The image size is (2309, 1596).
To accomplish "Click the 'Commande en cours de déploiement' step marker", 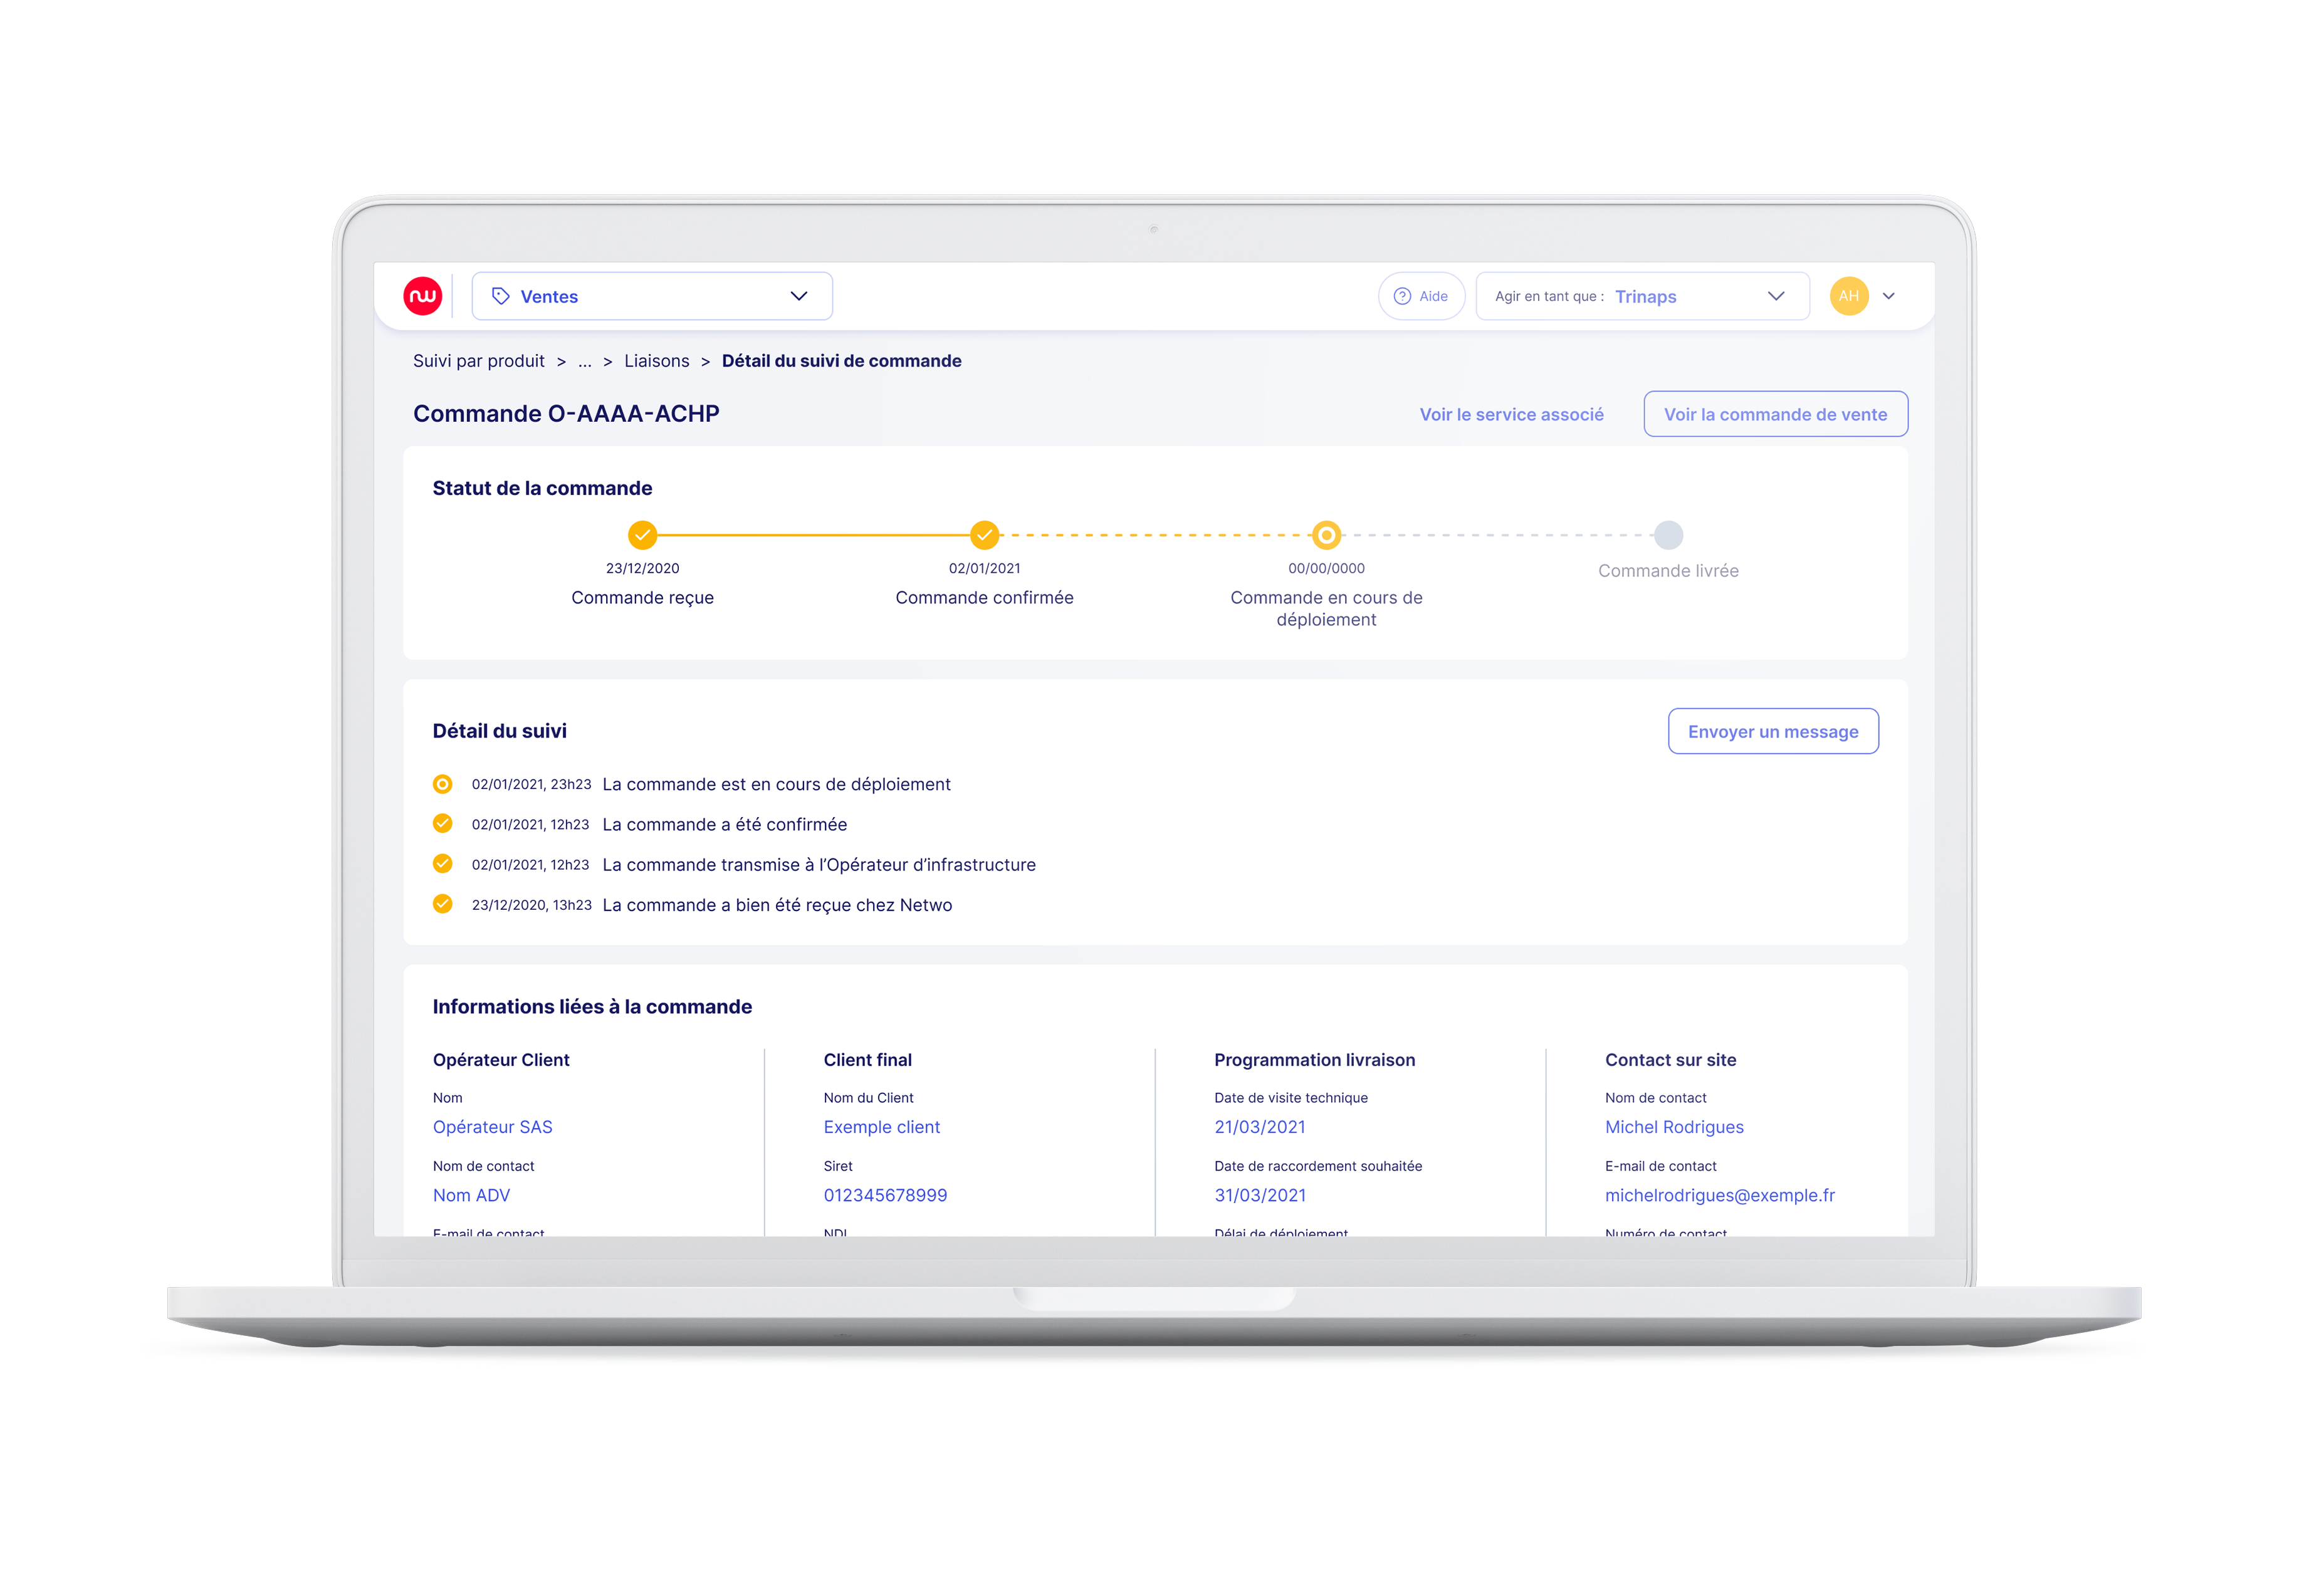I will click(1326, 535).
